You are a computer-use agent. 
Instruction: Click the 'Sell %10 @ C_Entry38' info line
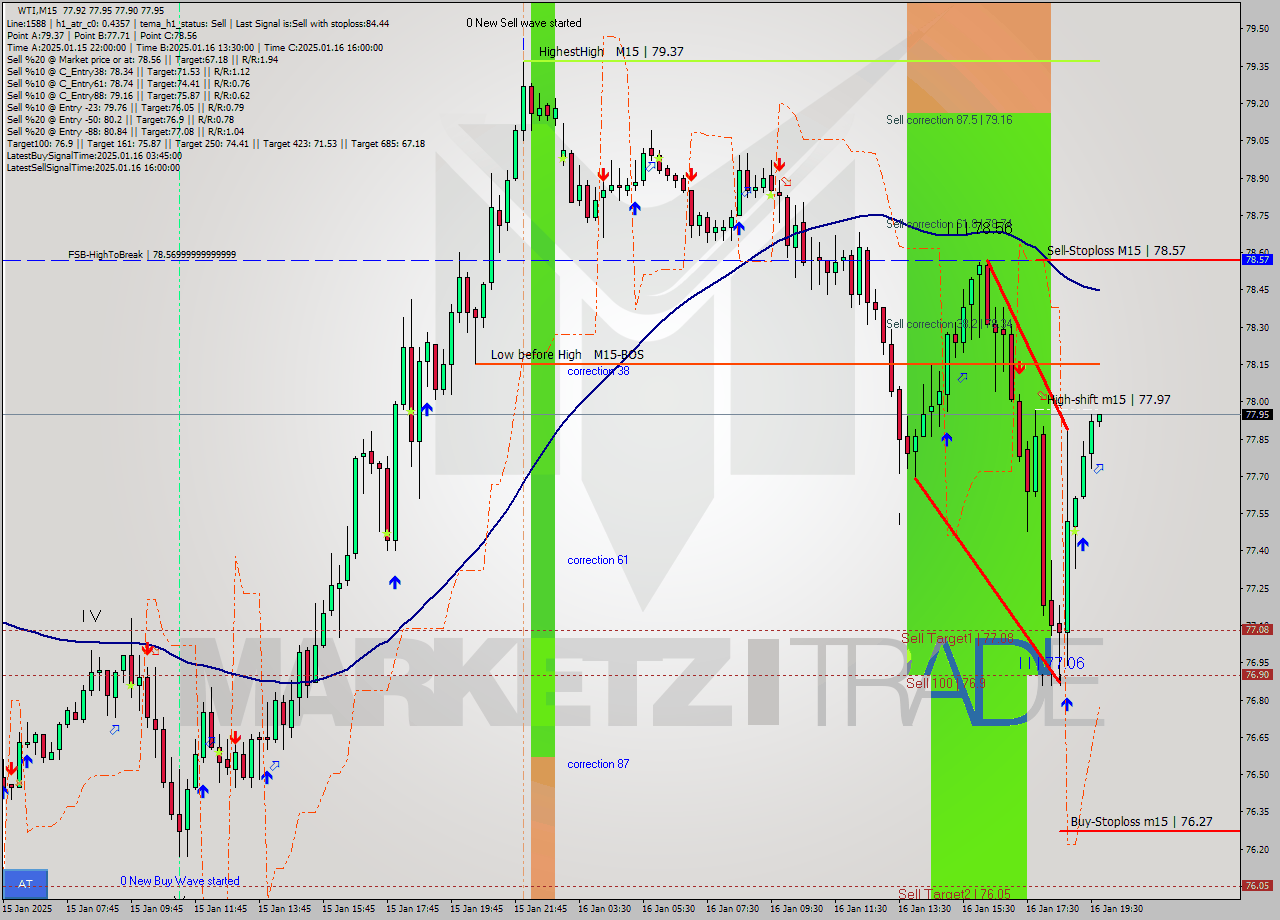point(128,71)
